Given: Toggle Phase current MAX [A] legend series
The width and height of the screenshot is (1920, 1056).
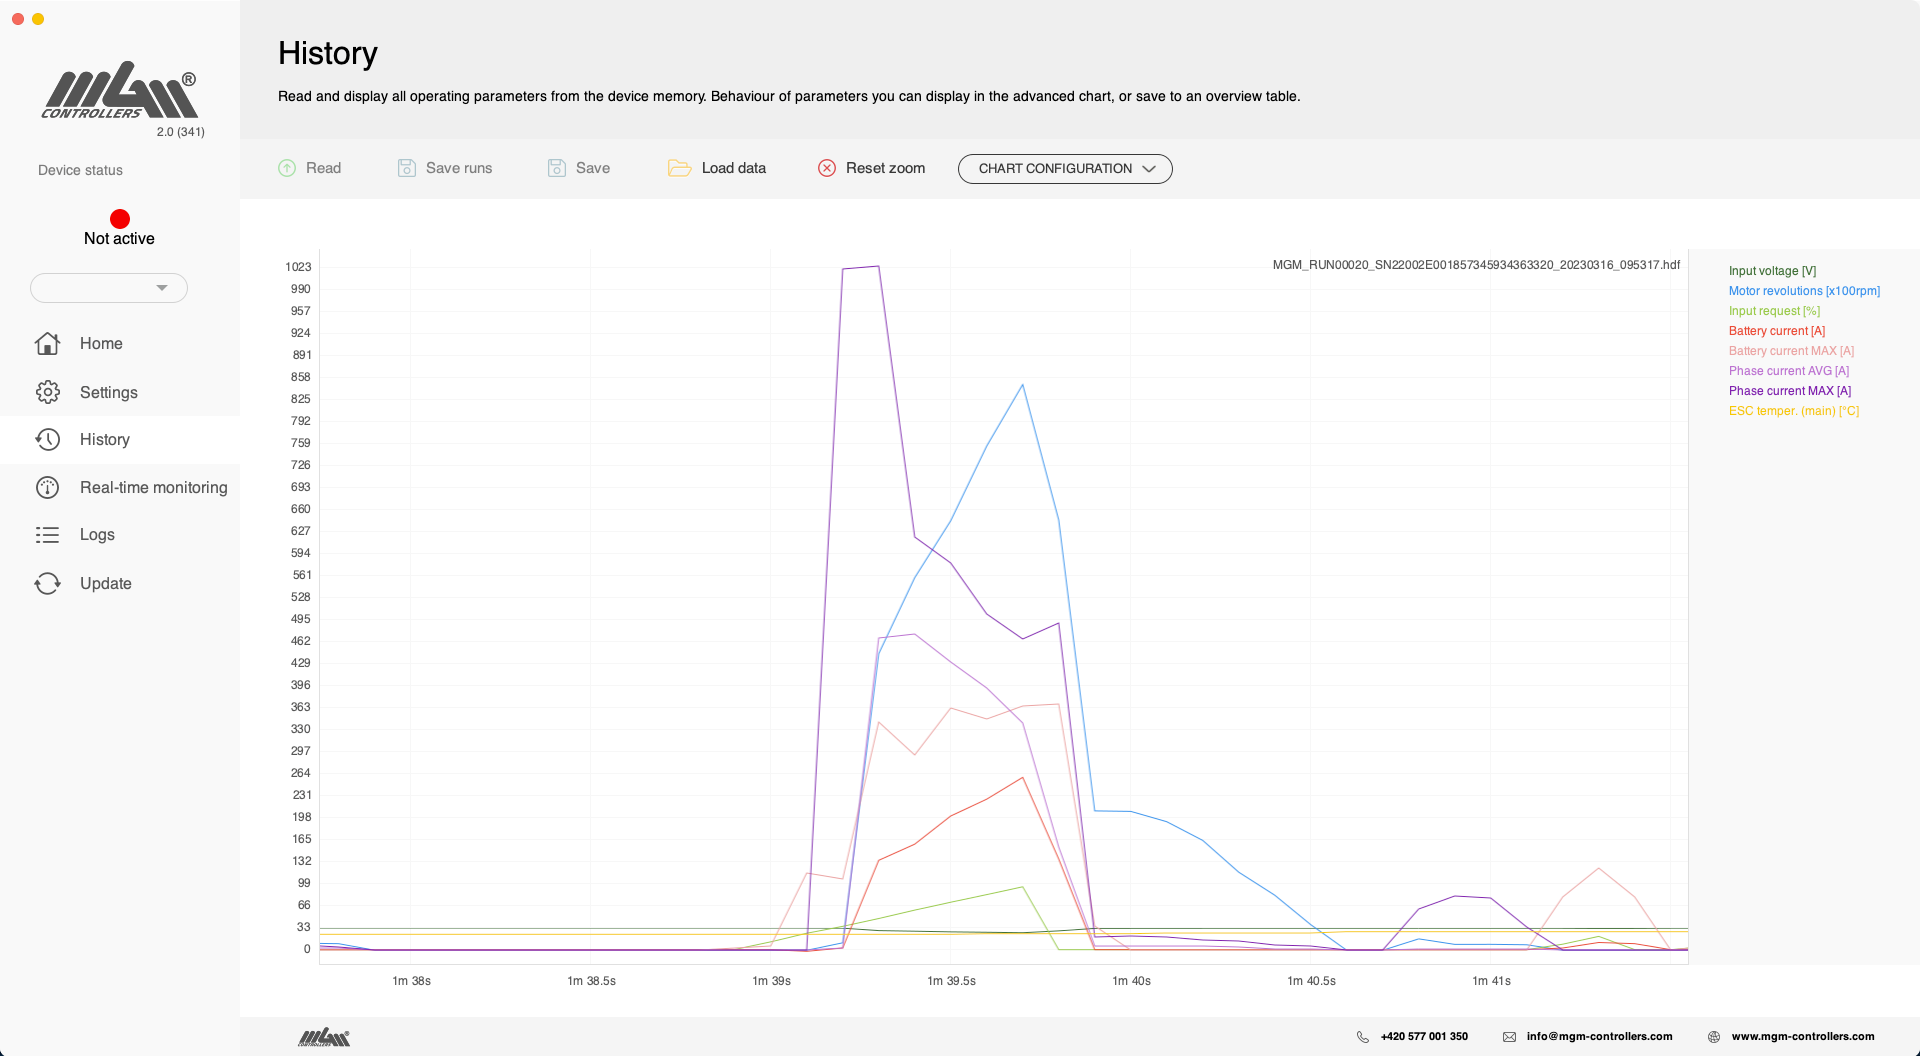Looking at the screenshot, I should click(1790, 391).
